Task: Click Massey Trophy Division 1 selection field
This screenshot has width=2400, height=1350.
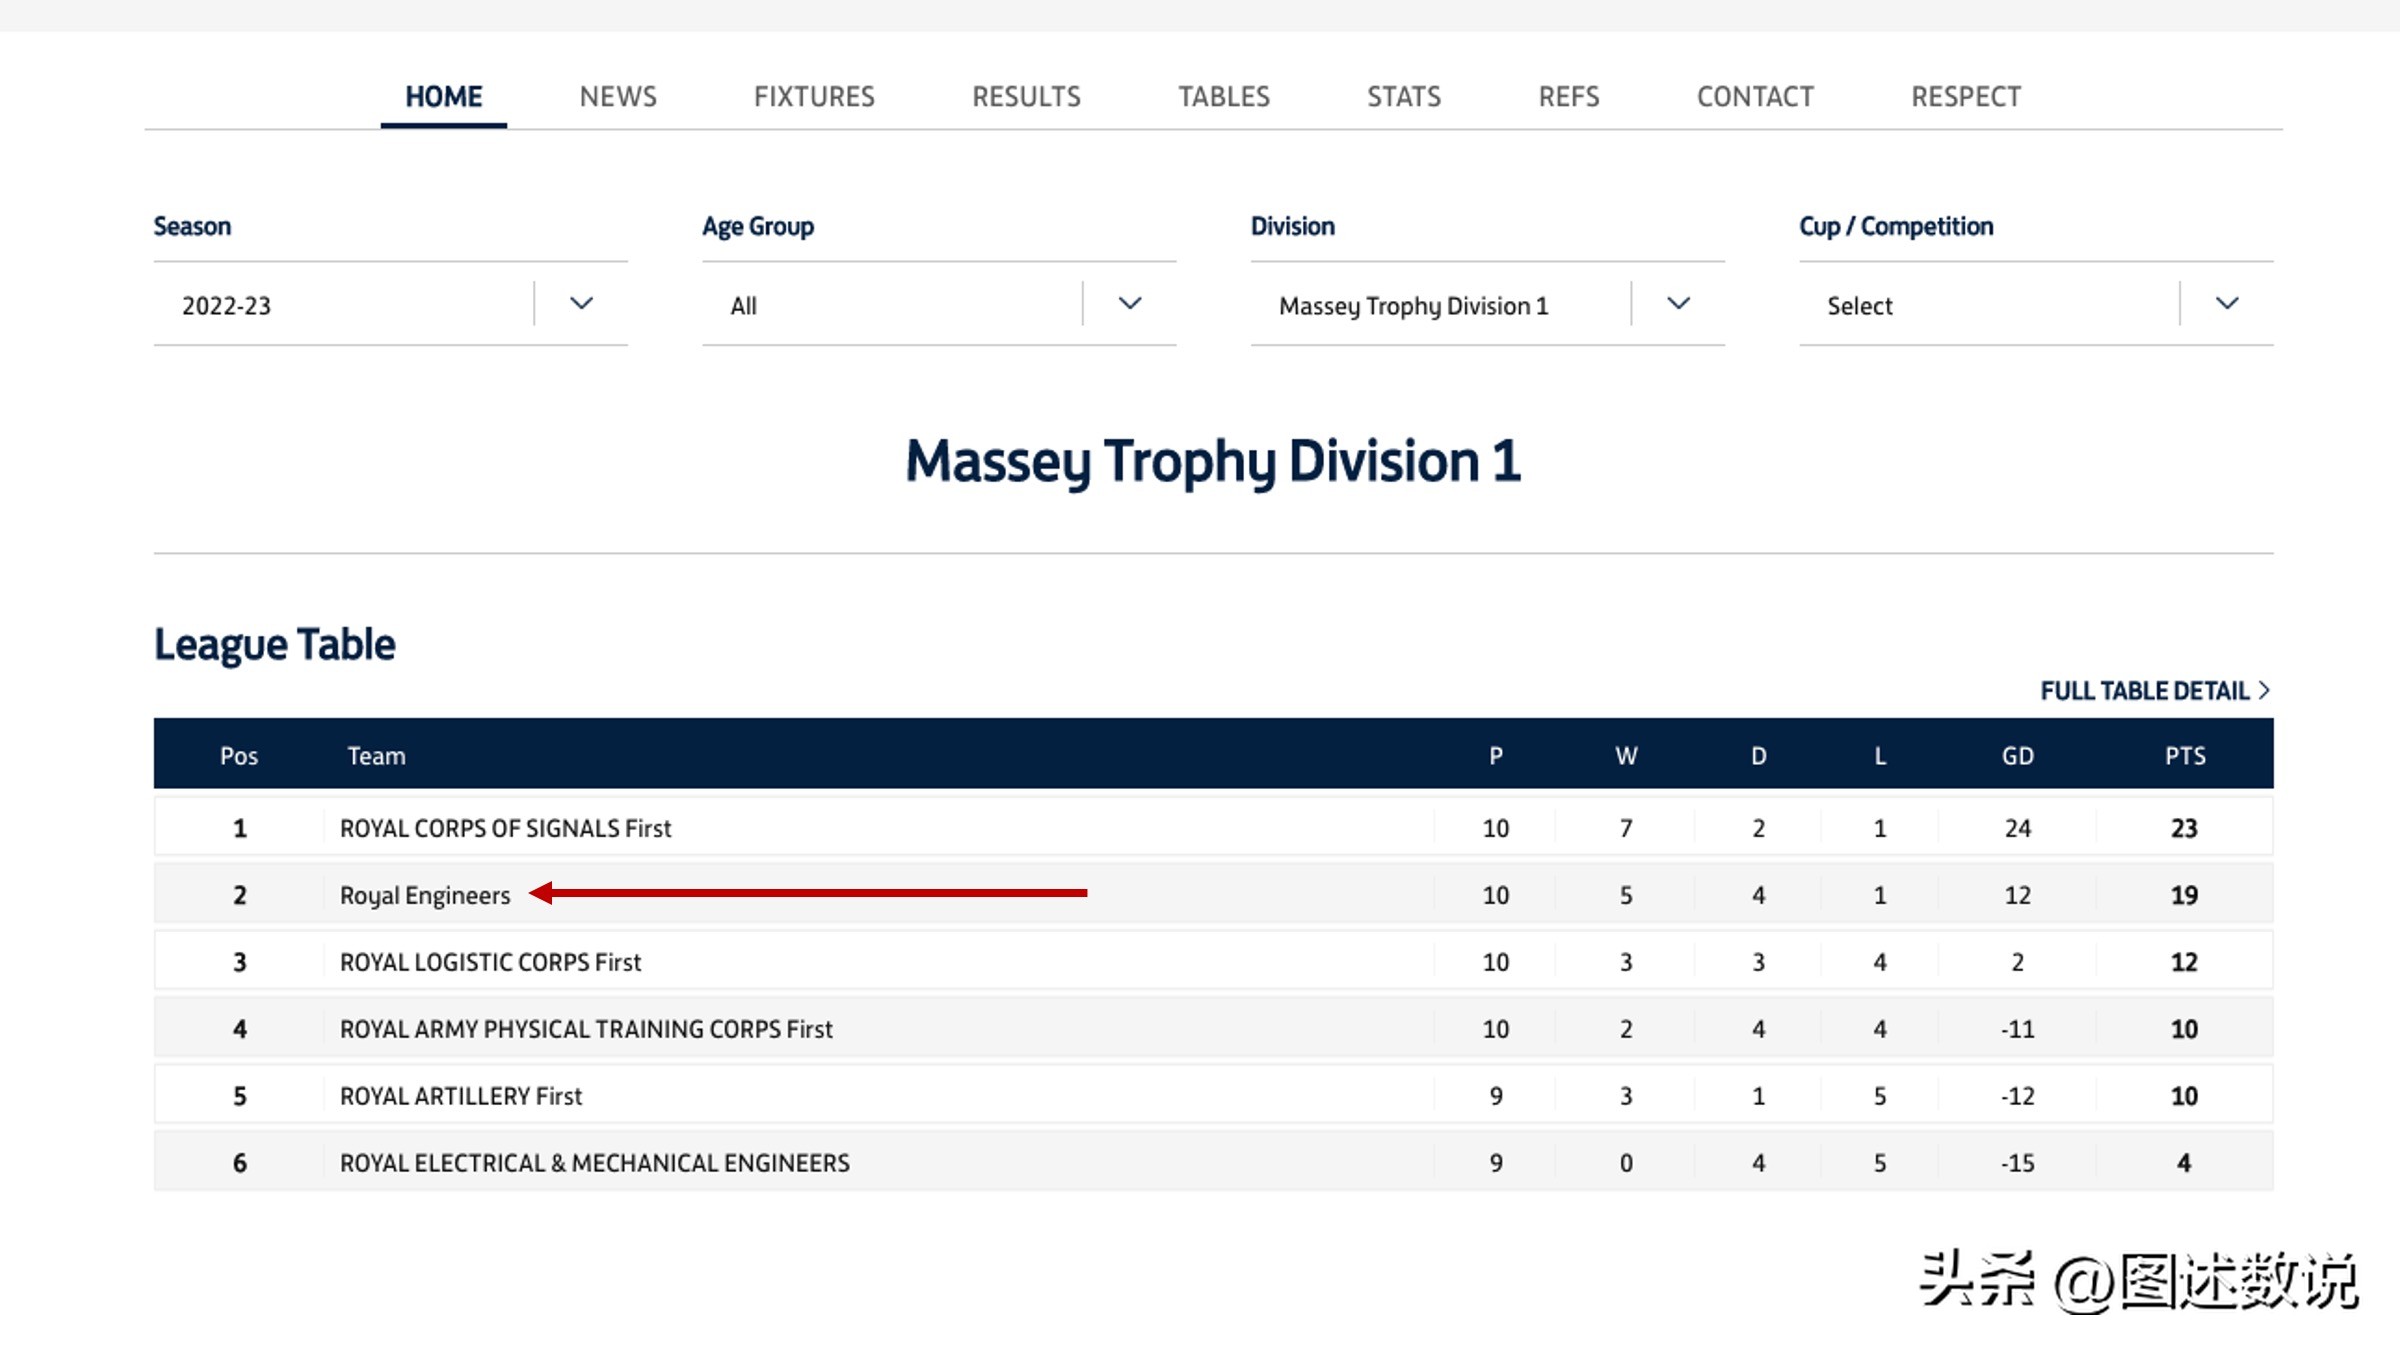Action: coord(1414,305)
